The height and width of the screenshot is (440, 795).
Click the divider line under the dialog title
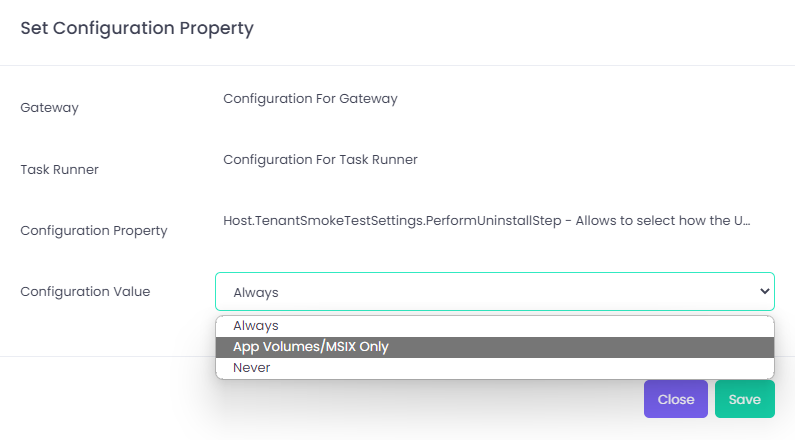pyautogui.click(x=400, y=66)
